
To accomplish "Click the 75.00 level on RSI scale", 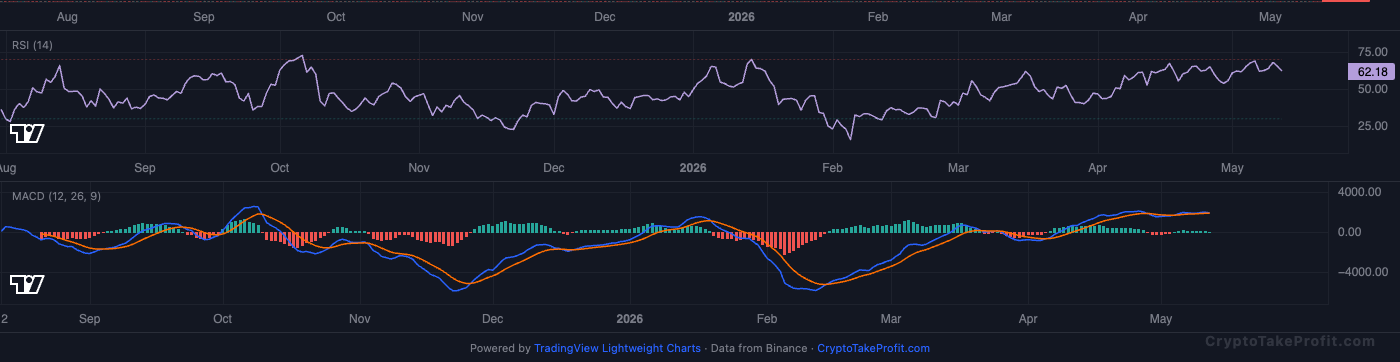I will (1372, 51).
